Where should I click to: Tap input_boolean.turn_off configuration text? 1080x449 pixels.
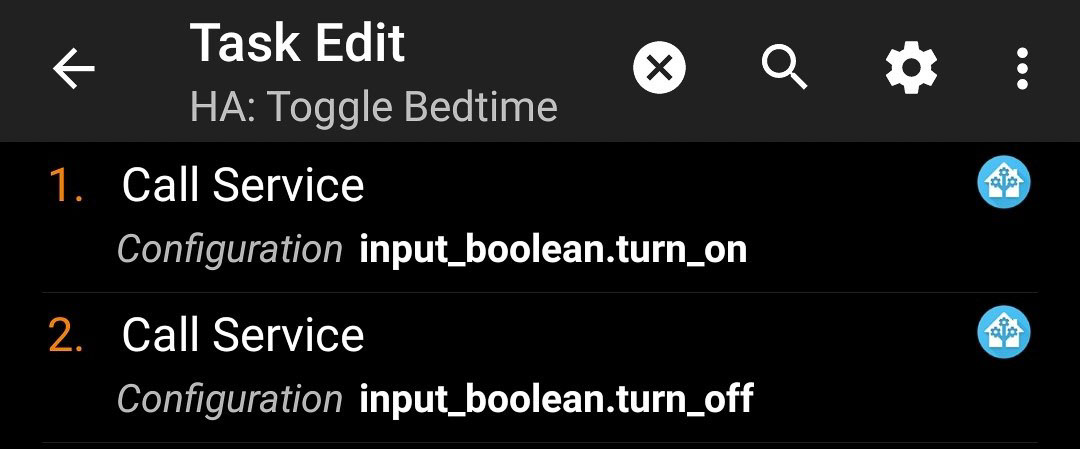point(557,400)
